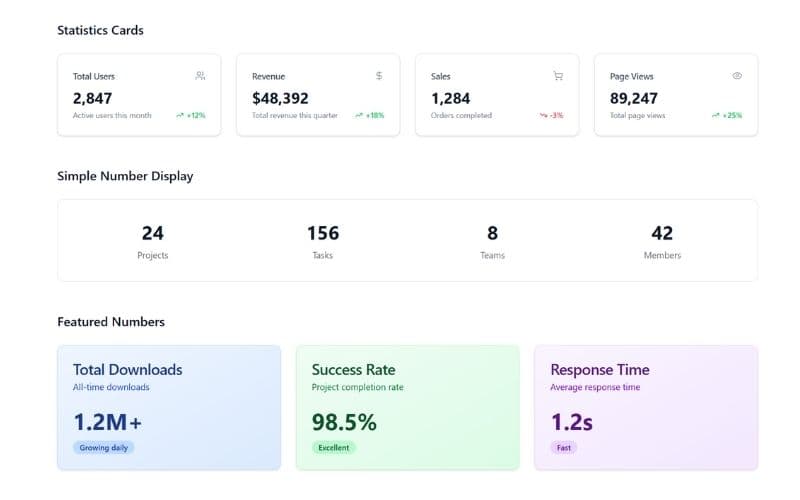Click the 42 Members number
800x500 pixels.
tap(662, 233)
